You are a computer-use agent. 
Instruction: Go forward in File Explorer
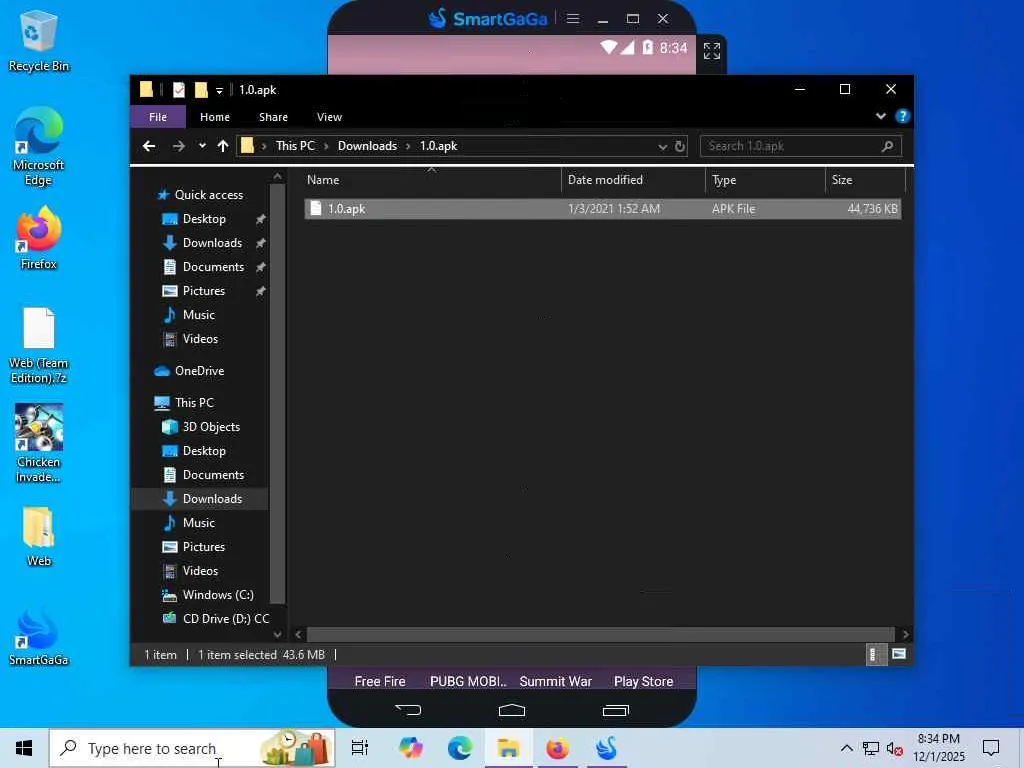click(178, 146)
